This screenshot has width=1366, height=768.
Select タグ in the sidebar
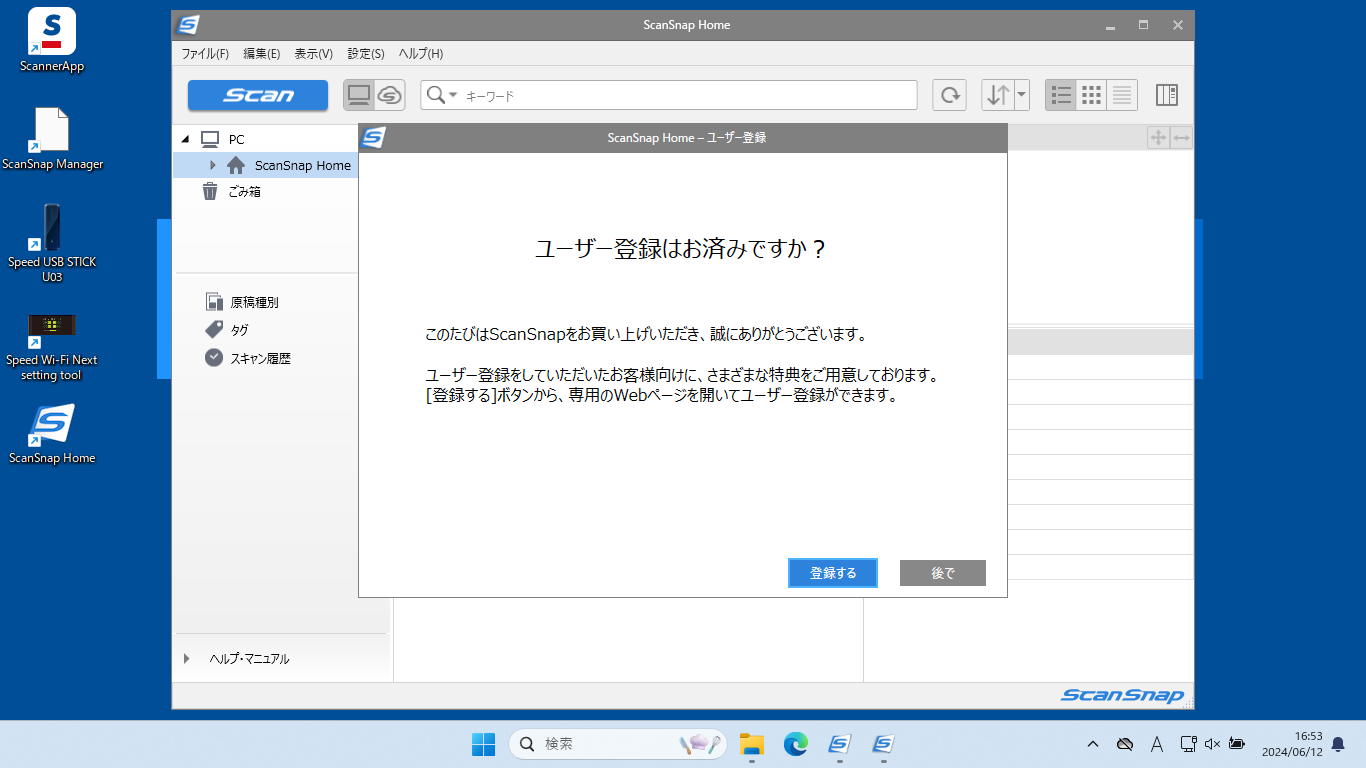239,330
